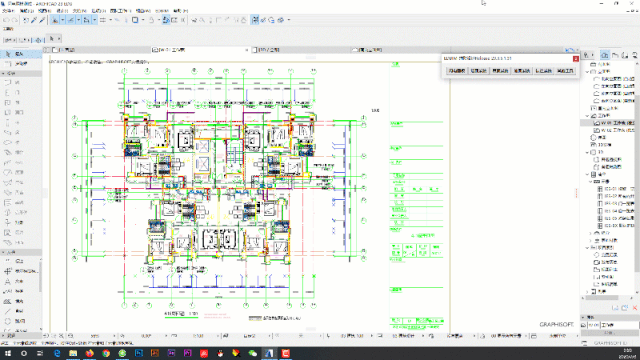Open the dropdown arrow beside Guide Lines
Viewport: 640px width, 360px height.
pos(62,20)
